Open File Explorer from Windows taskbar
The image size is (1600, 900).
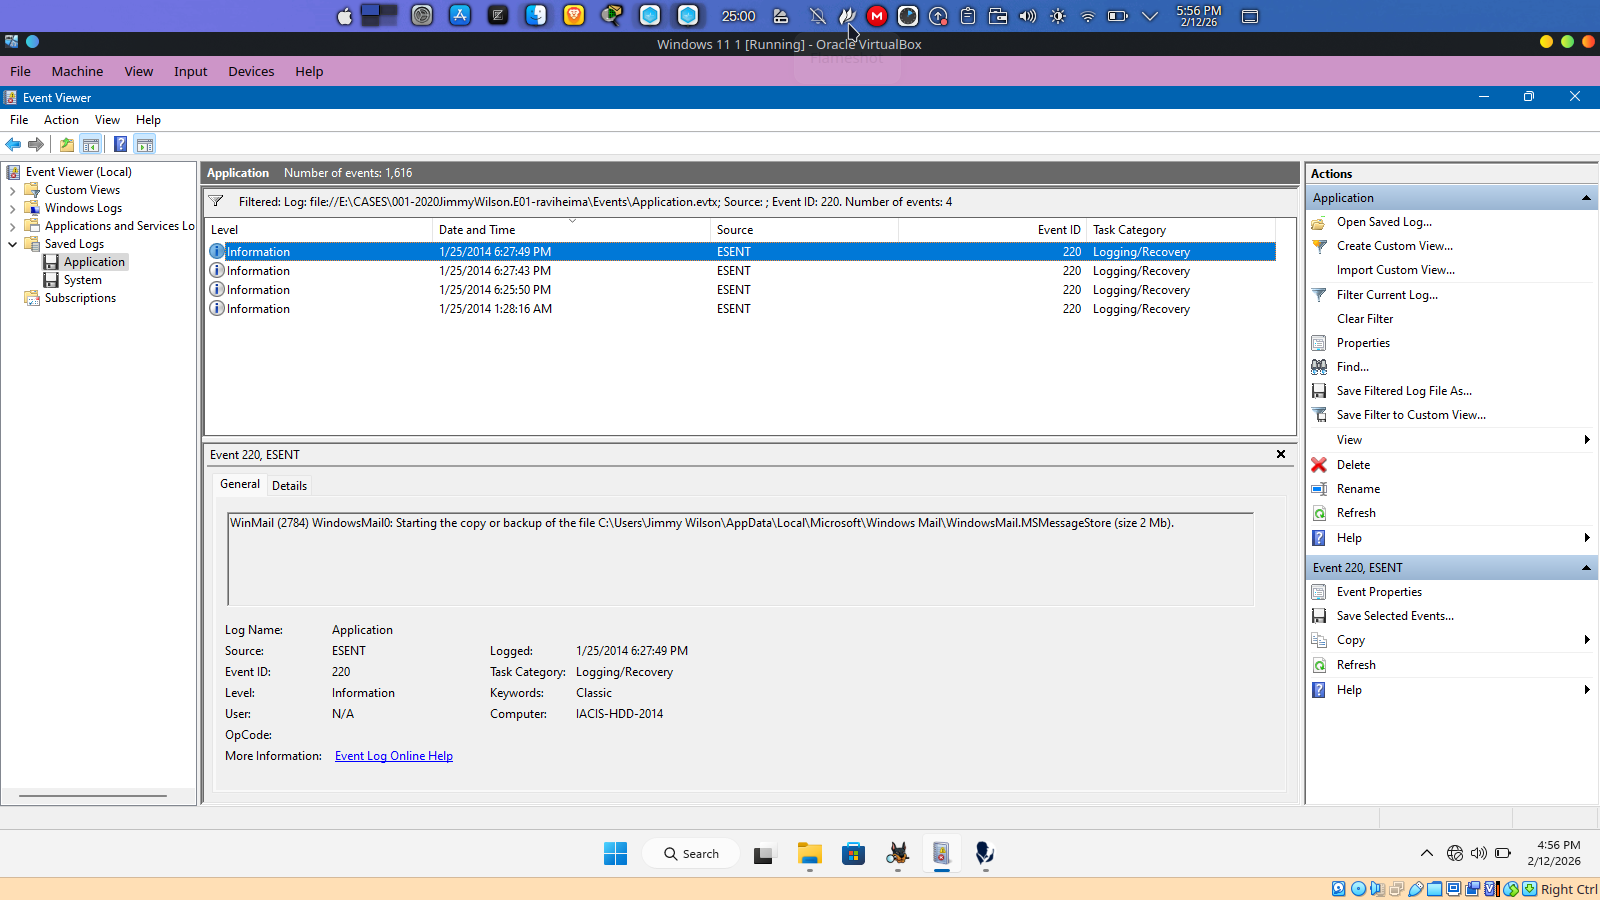click(809, 854)
